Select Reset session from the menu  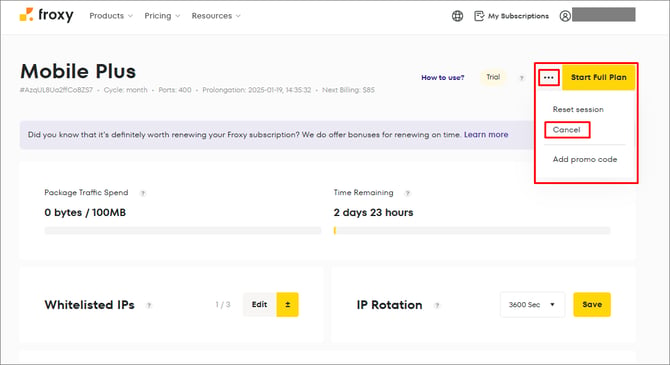click(x=578, y=109)
